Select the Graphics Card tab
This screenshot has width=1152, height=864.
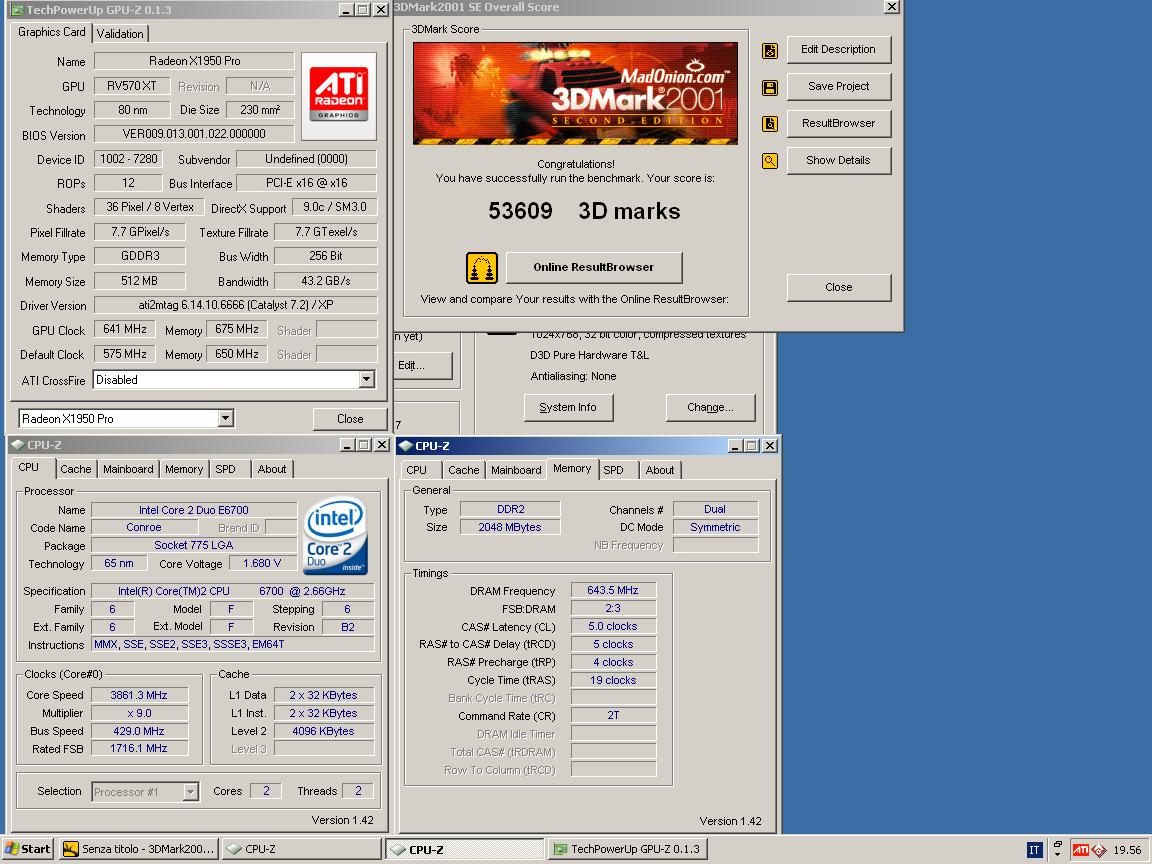coord(51,32)
